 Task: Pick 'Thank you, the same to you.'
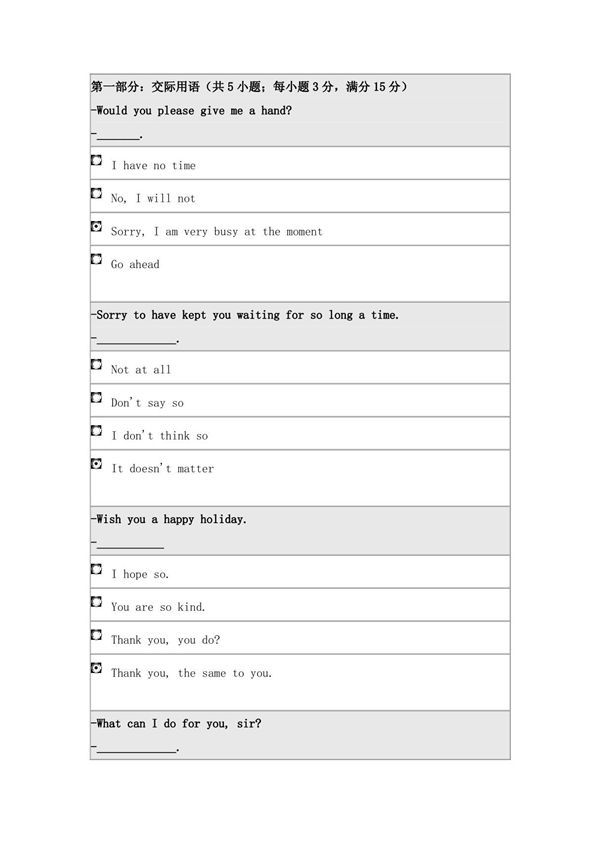click(x=97, y=668)
